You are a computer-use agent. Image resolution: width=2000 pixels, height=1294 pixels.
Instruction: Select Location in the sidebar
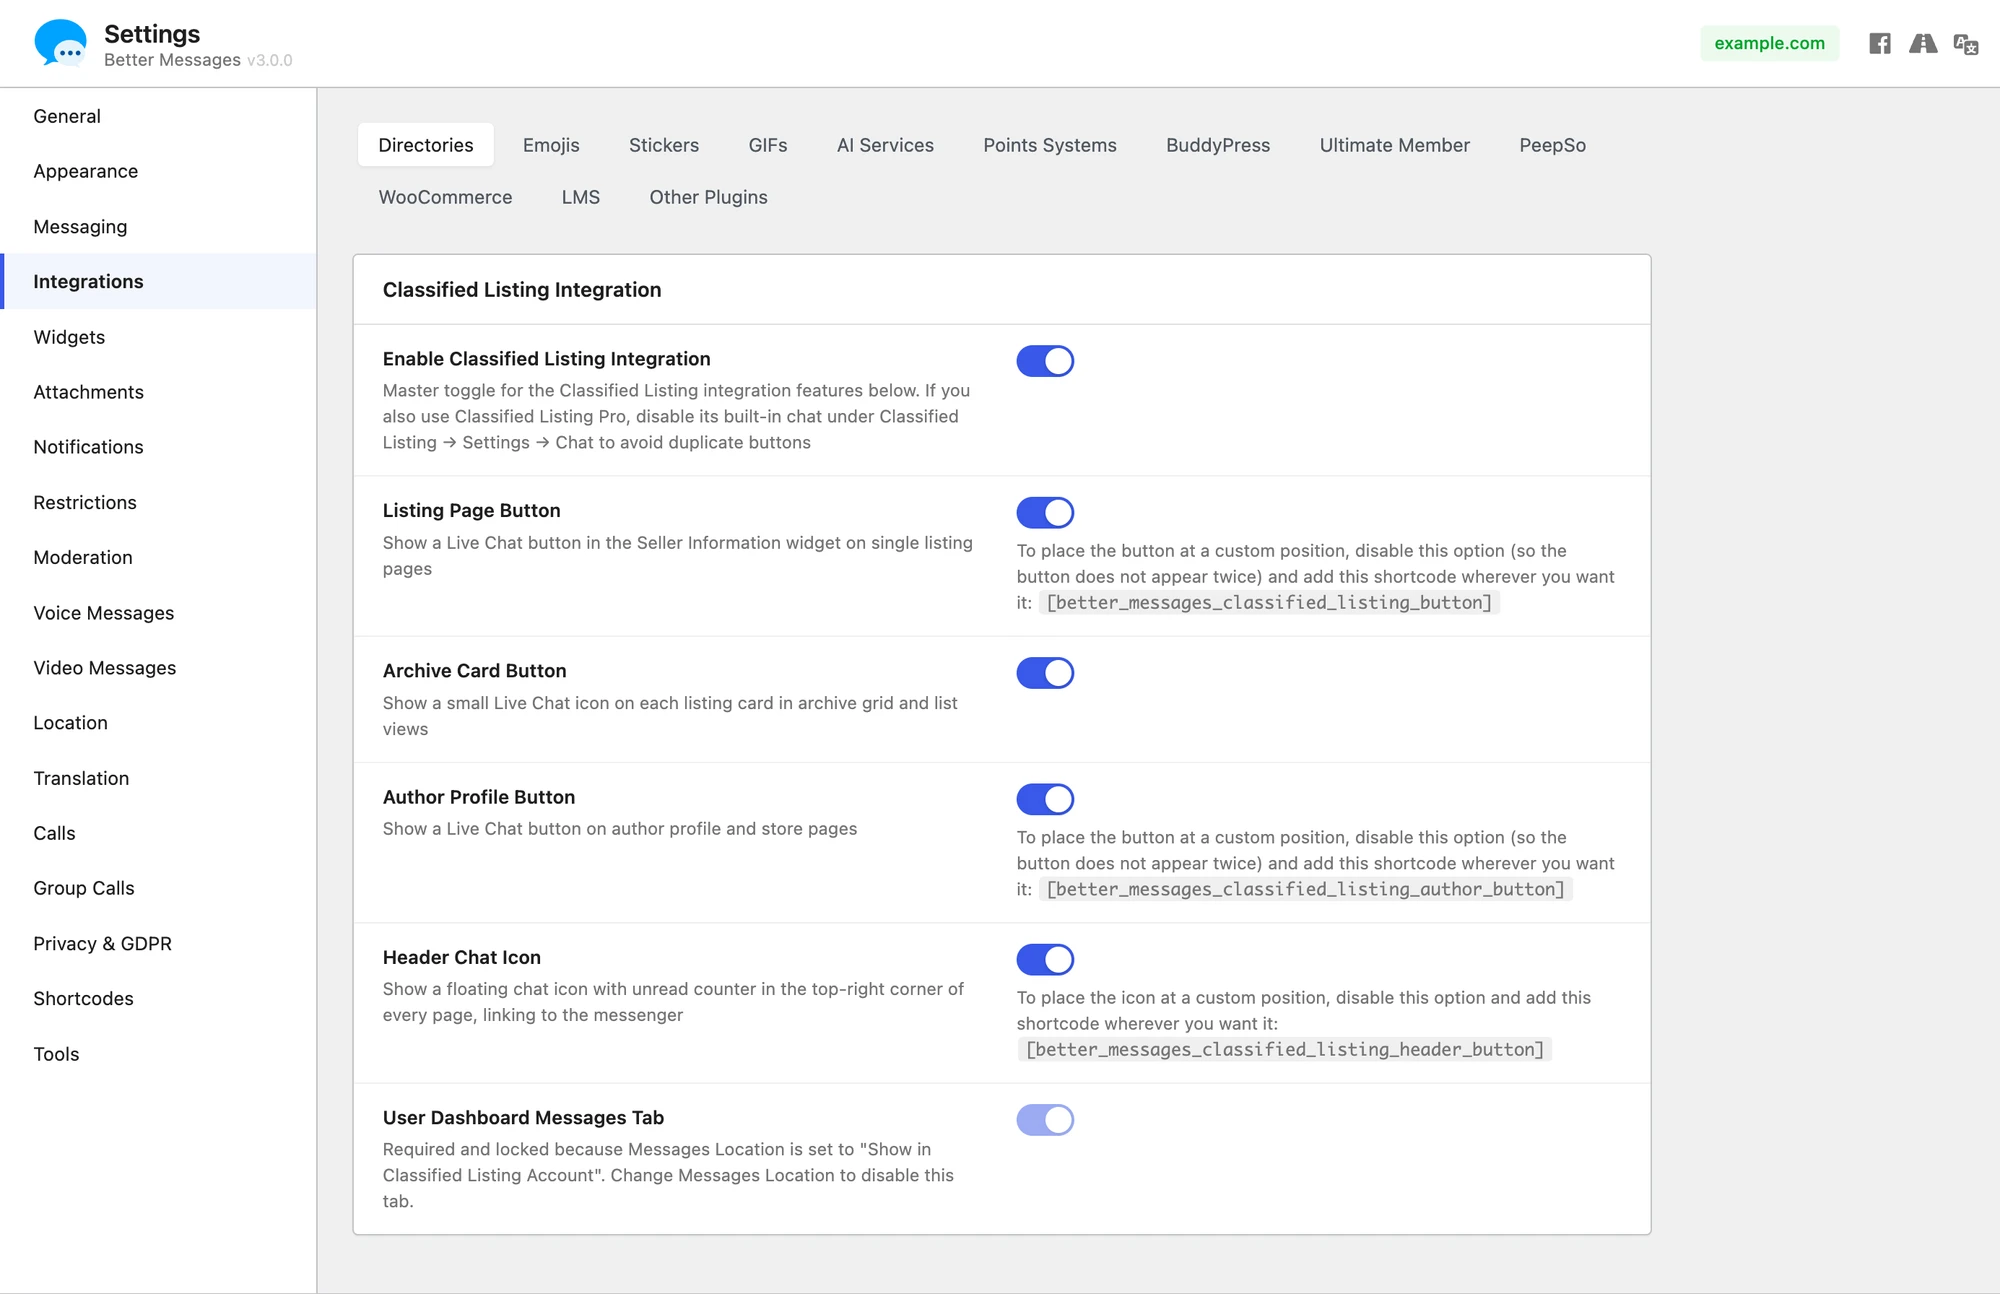158,723
